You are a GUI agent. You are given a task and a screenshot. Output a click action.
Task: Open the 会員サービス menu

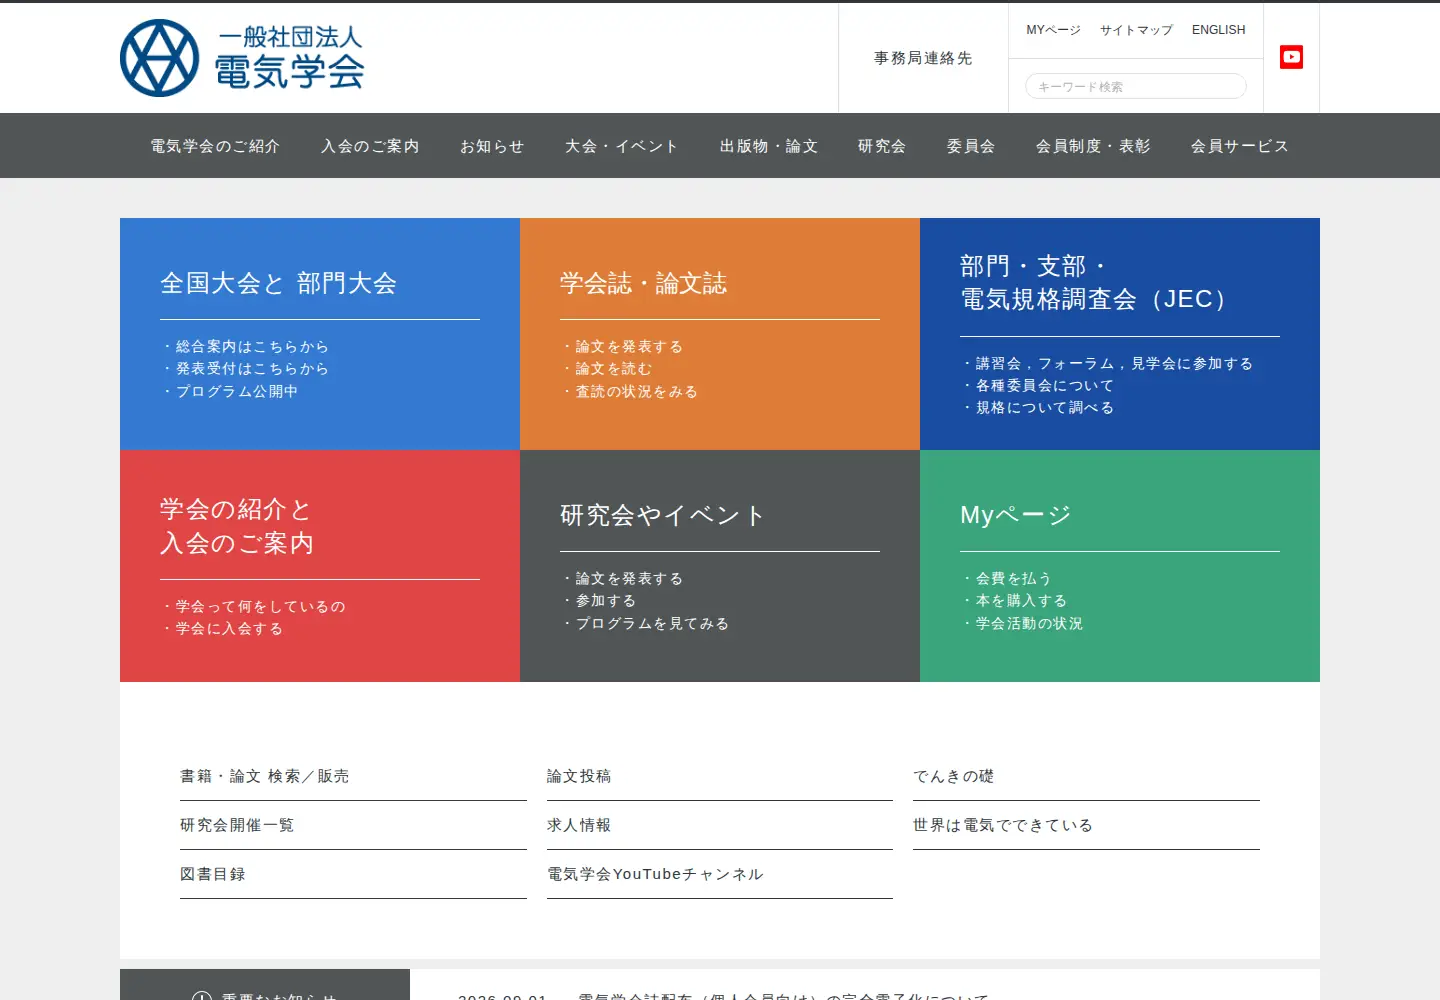[1240, 146]
